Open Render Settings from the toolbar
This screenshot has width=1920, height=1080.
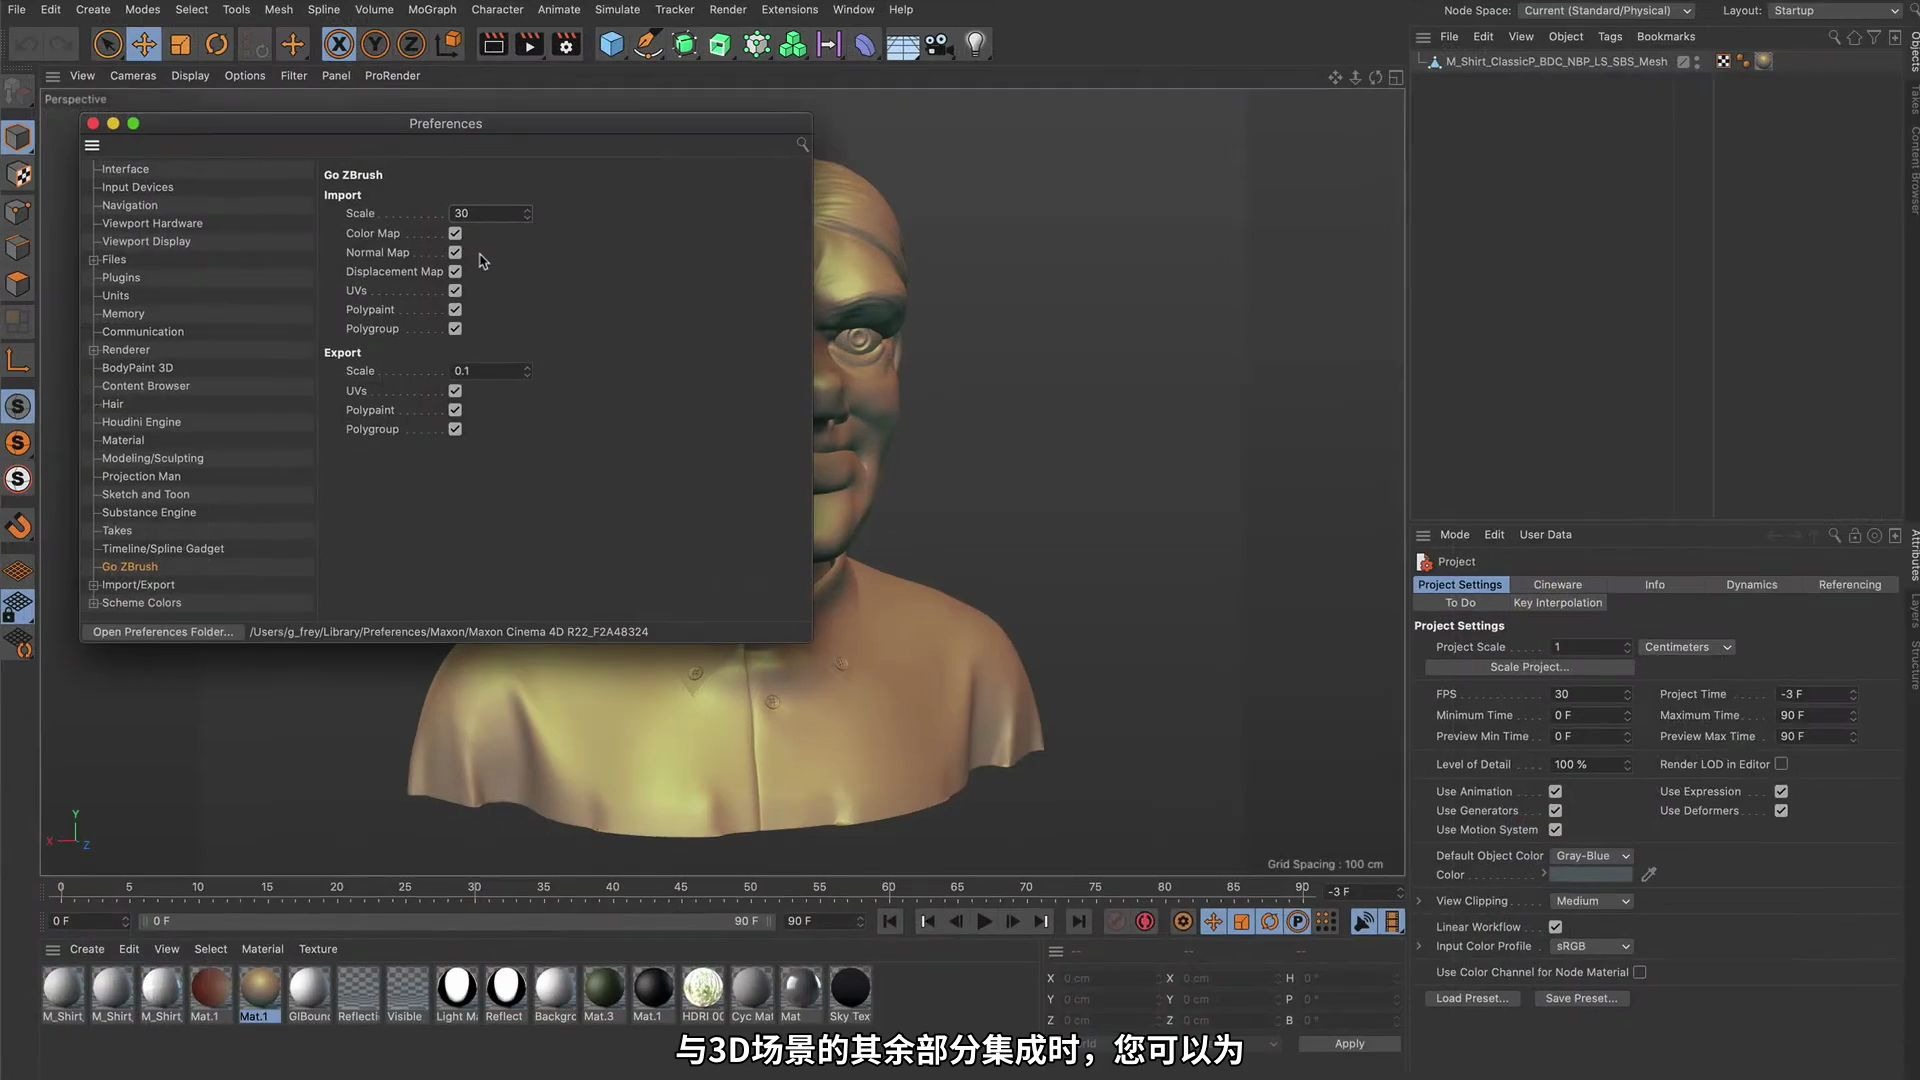point(565,44)
